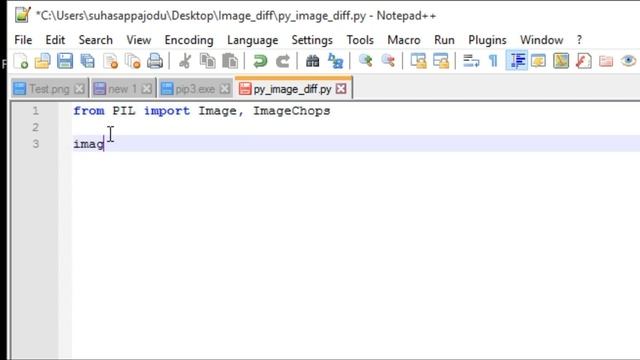This screenshot has height=360, width=640.
Task: Click the Save All icon
Action: [x=87, y=61]
